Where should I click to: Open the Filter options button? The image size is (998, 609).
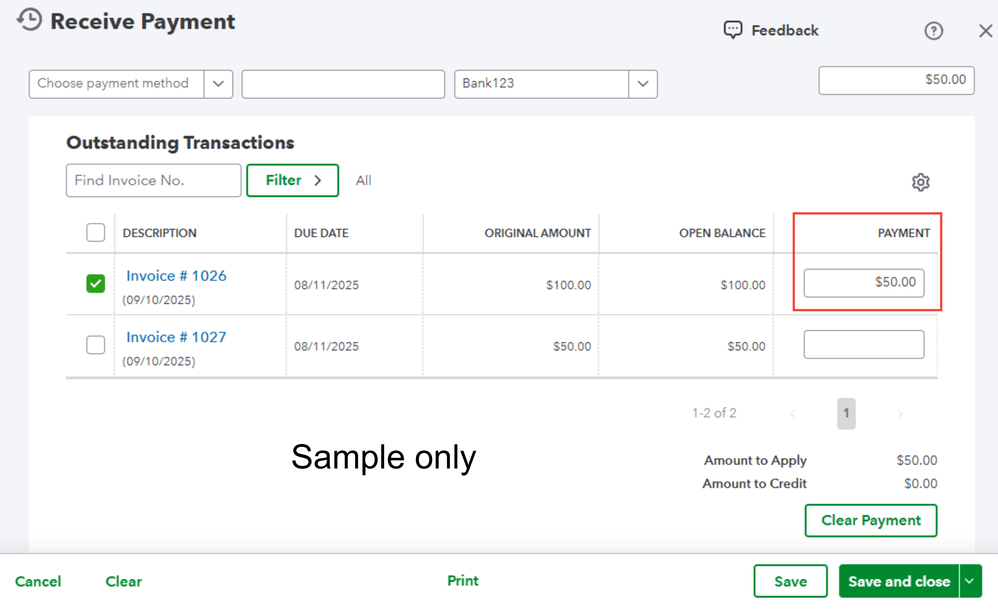[292, 181]
